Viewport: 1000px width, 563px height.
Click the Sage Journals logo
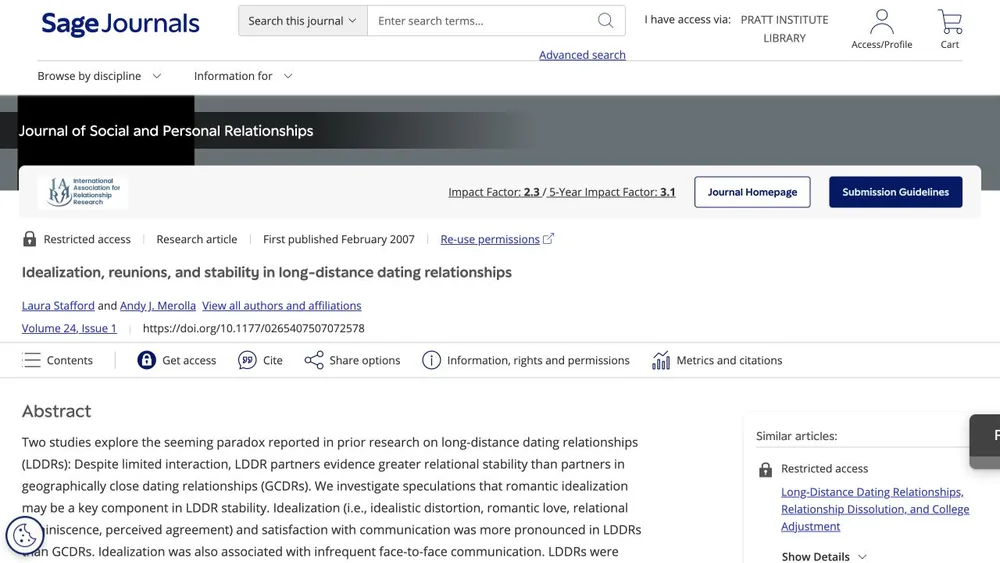click(121, 24)
